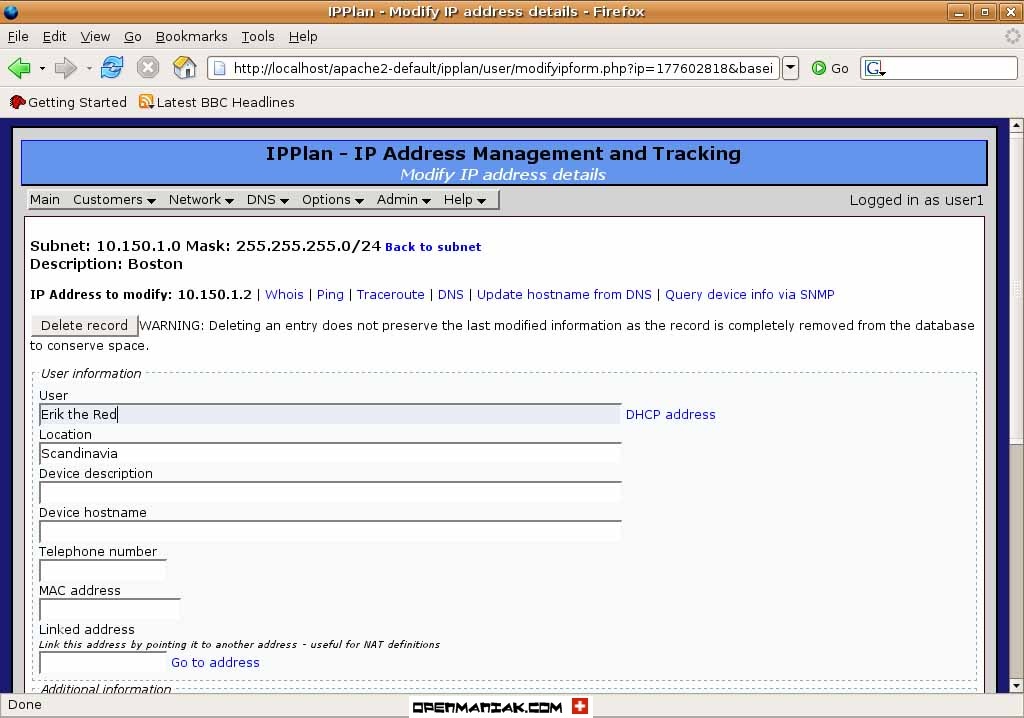Click the Getting Started bookmark icon

pyautogui.click(x=17, y=102)
